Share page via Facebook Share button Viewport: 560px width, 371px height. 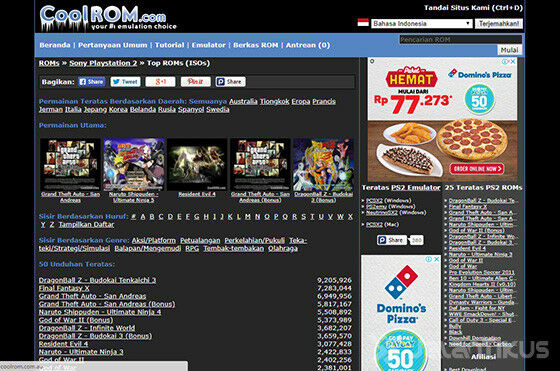click(x=92, y=82)
